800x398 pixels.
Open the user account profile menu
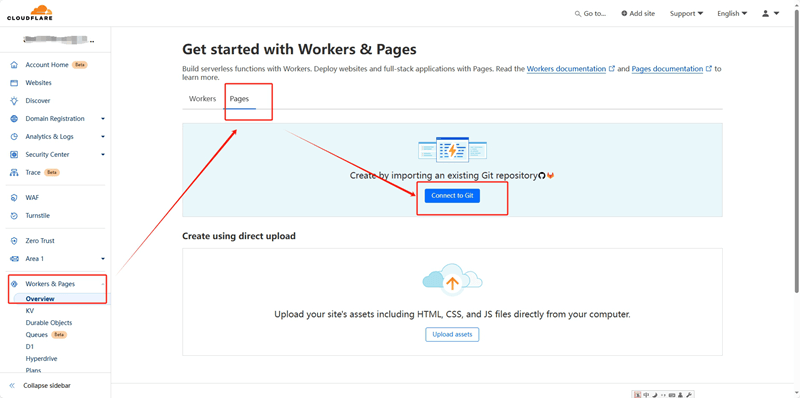coord(770,14)
